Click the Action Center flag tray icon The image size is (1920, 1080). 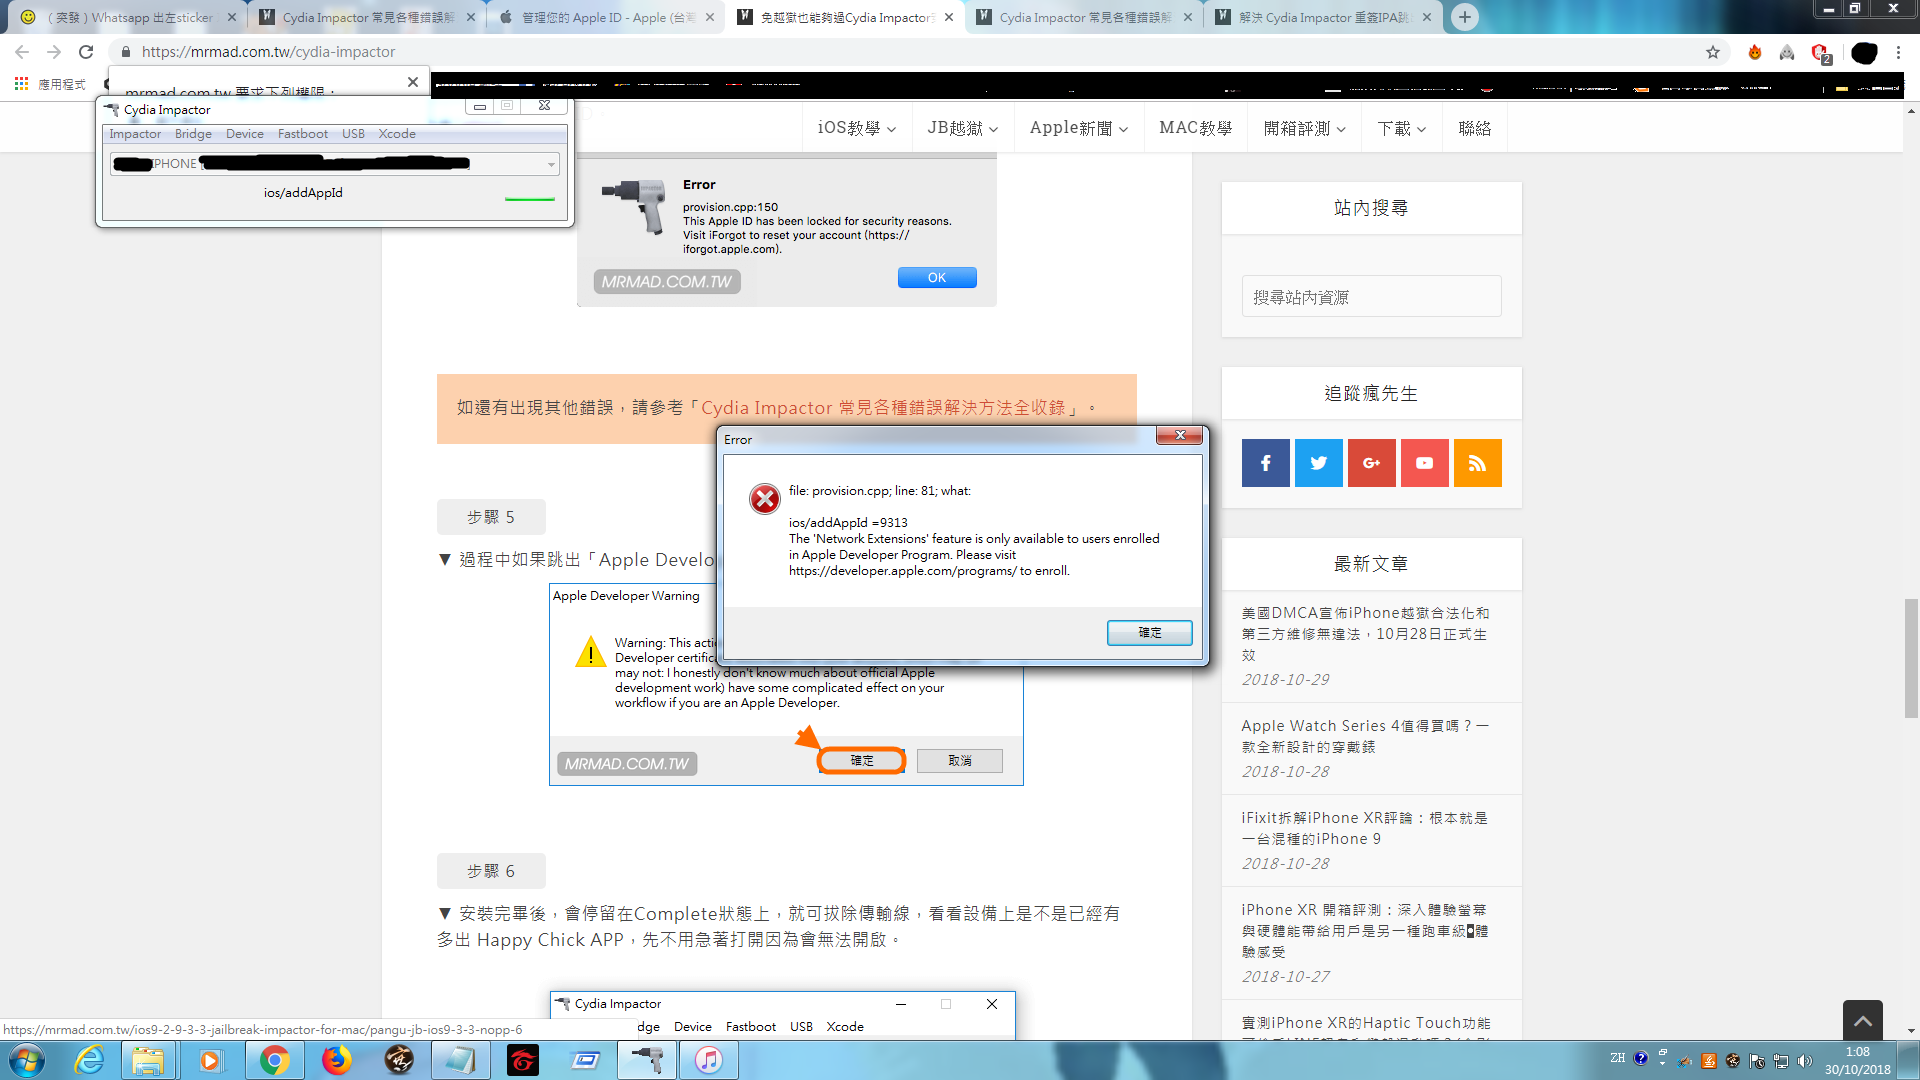click(x=1757, y=1060)
